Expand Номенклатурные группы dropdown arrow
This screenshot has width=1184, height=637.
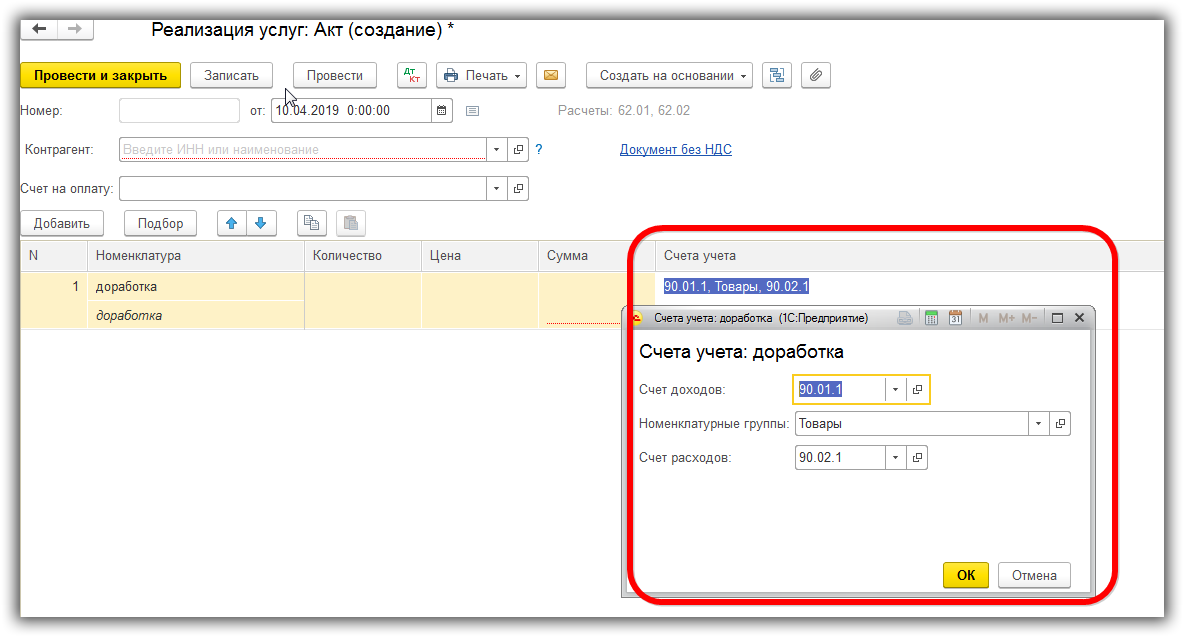[1038, 423]
